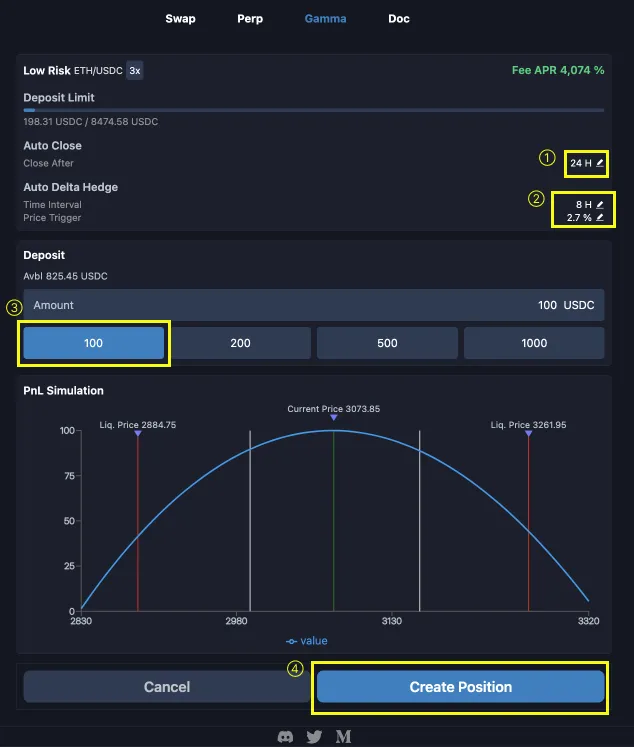Open the Discord link icon

[x=286, y=736]
